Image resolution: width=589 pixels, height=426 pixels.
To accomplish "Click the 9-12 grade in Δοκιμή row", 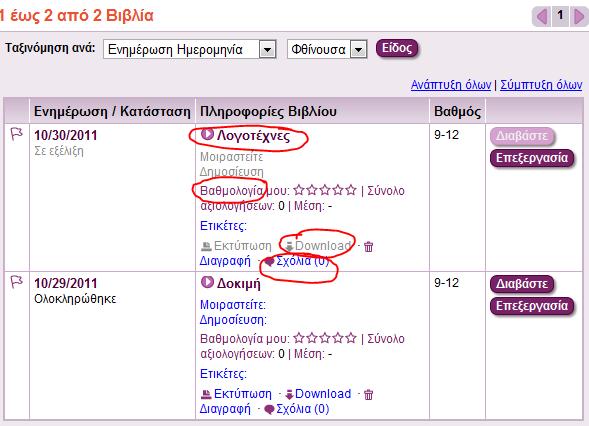I will [x=447, y=283].
